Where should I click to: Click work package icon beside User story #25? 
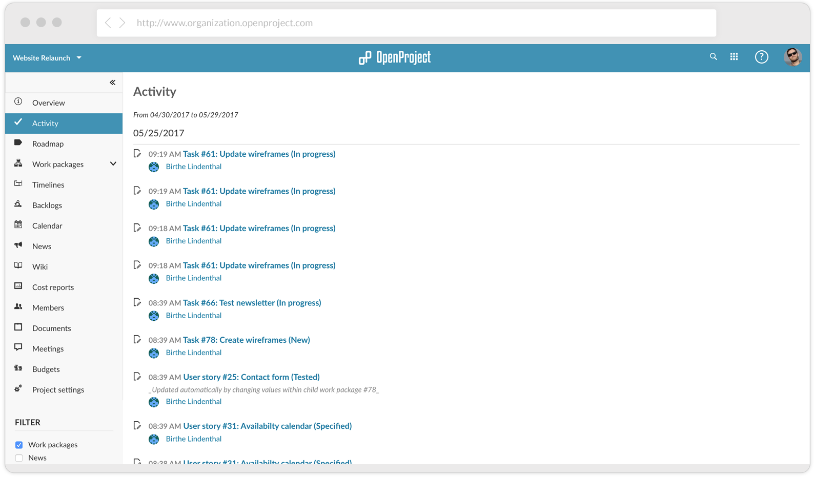click(x=137, y=376)
